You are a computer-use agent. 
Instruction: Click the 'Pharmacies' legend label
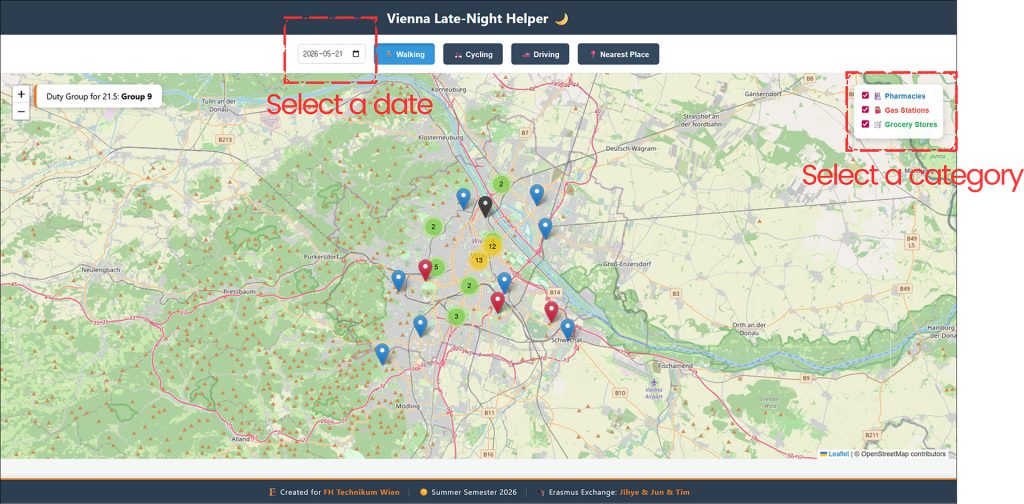(x=904, y=96)
